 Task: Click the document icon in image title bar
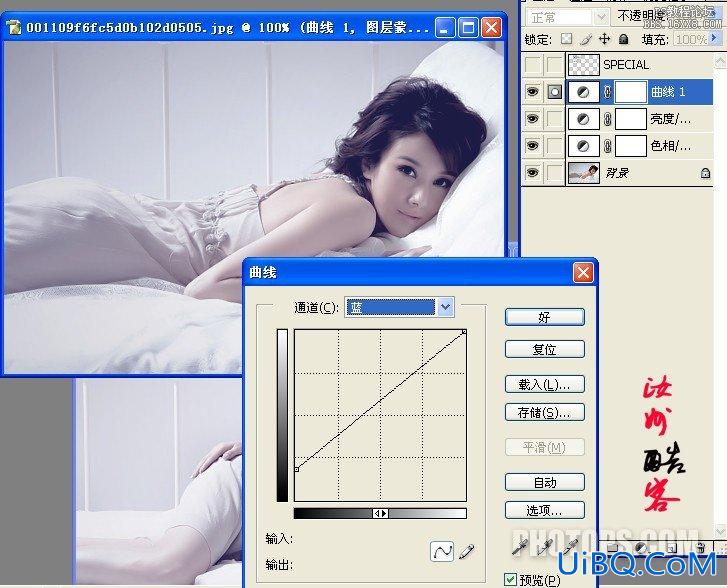coord(14,27)
